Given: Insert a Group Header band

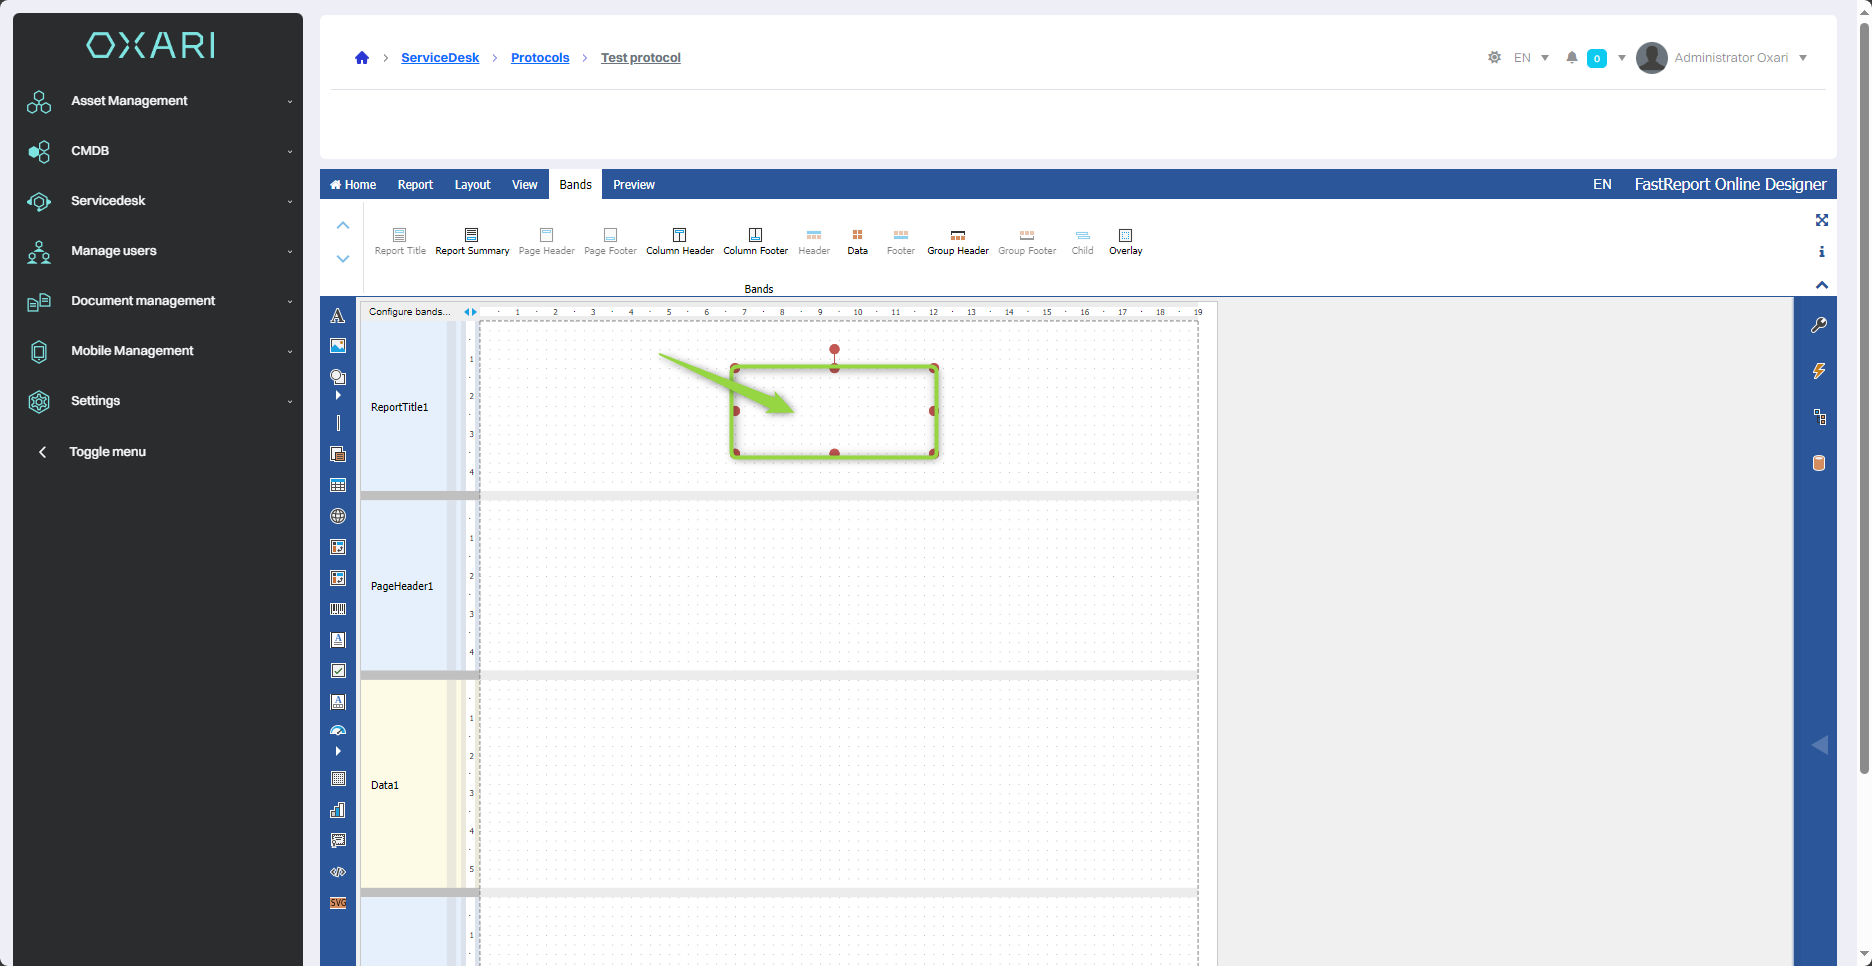Looking at the screenshot, I should [x=957, y=241].
